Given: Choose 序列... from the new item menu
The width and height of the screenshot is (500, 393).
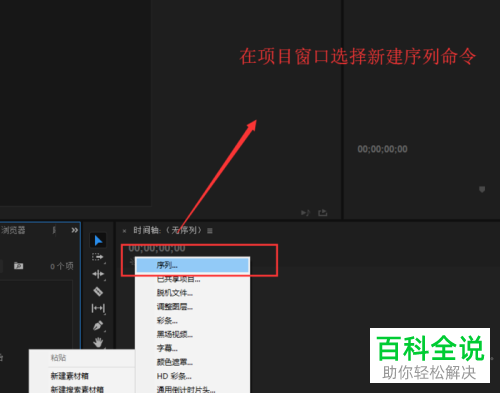Looking at the screenshot, I should pos(193,265).
